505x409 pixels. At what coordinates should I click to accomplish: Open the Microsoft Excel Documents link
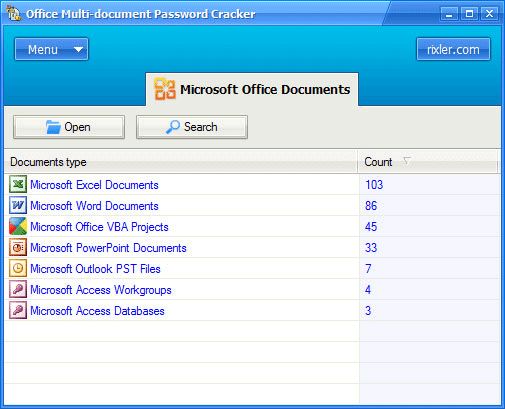[x=94, y=185]
